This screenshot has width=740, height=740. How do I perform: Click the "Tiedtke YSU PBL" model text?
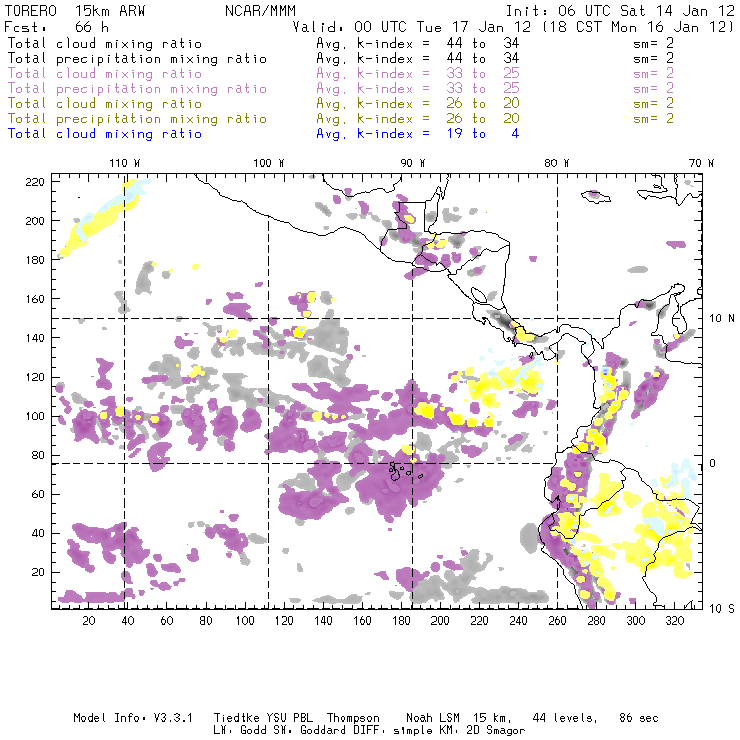coord(263,718)
